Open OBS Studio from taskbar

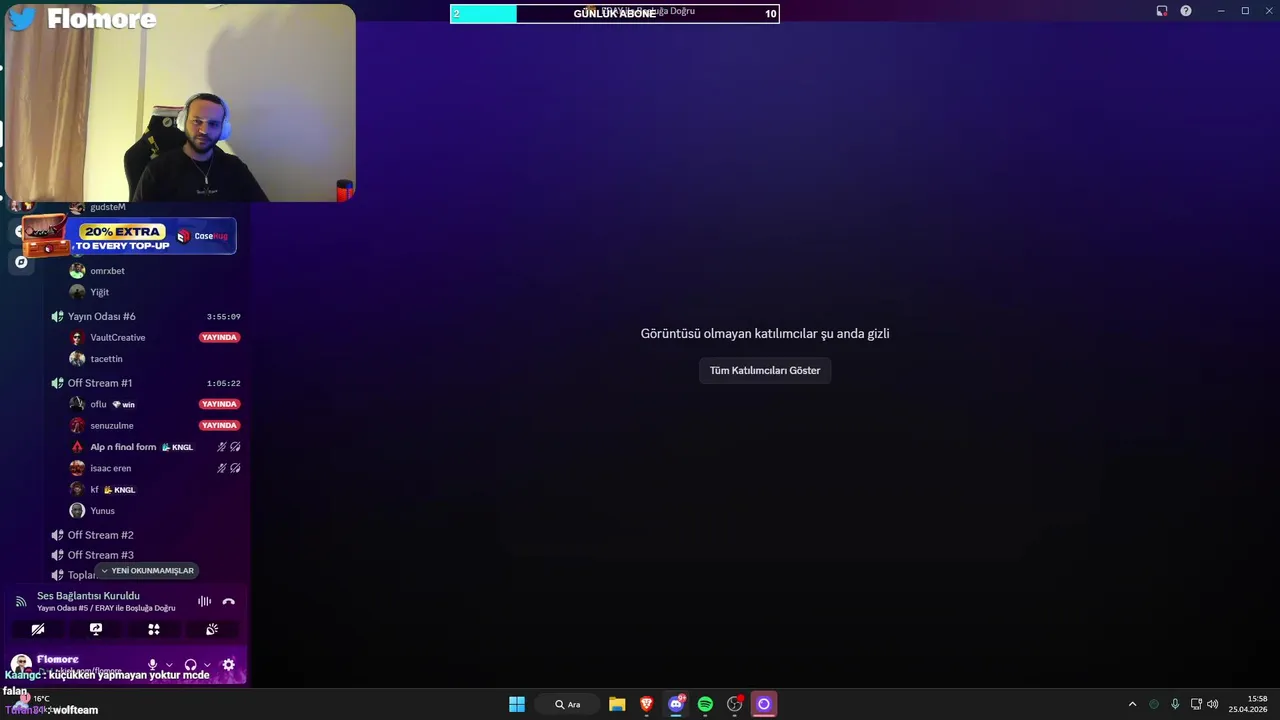pos(735,704)
